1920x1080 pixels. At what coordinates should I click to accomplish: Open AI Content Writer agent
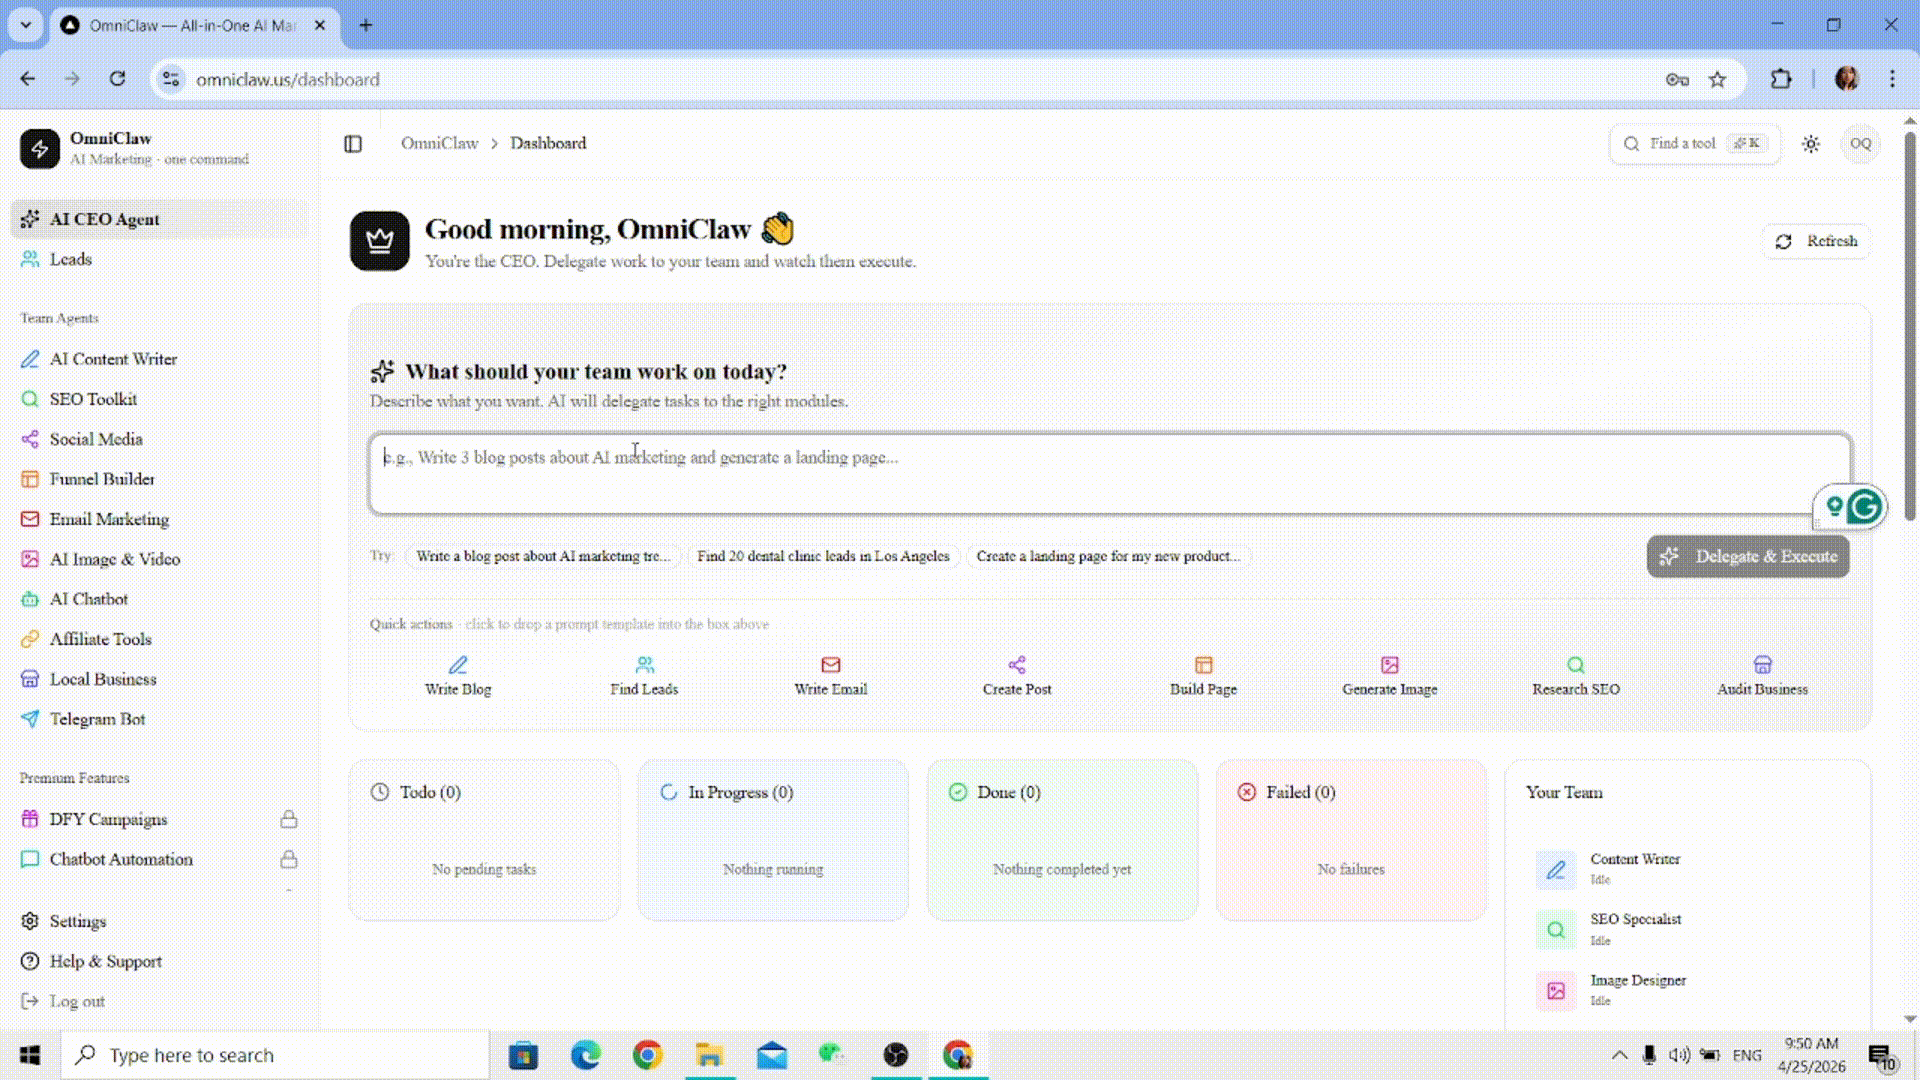click(x=160, y=359)
